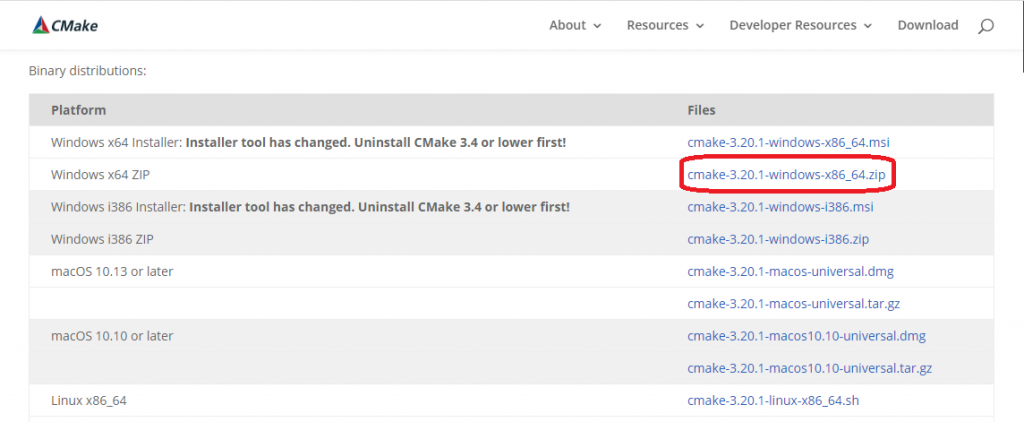Open the Download menu item

[927, 25]
